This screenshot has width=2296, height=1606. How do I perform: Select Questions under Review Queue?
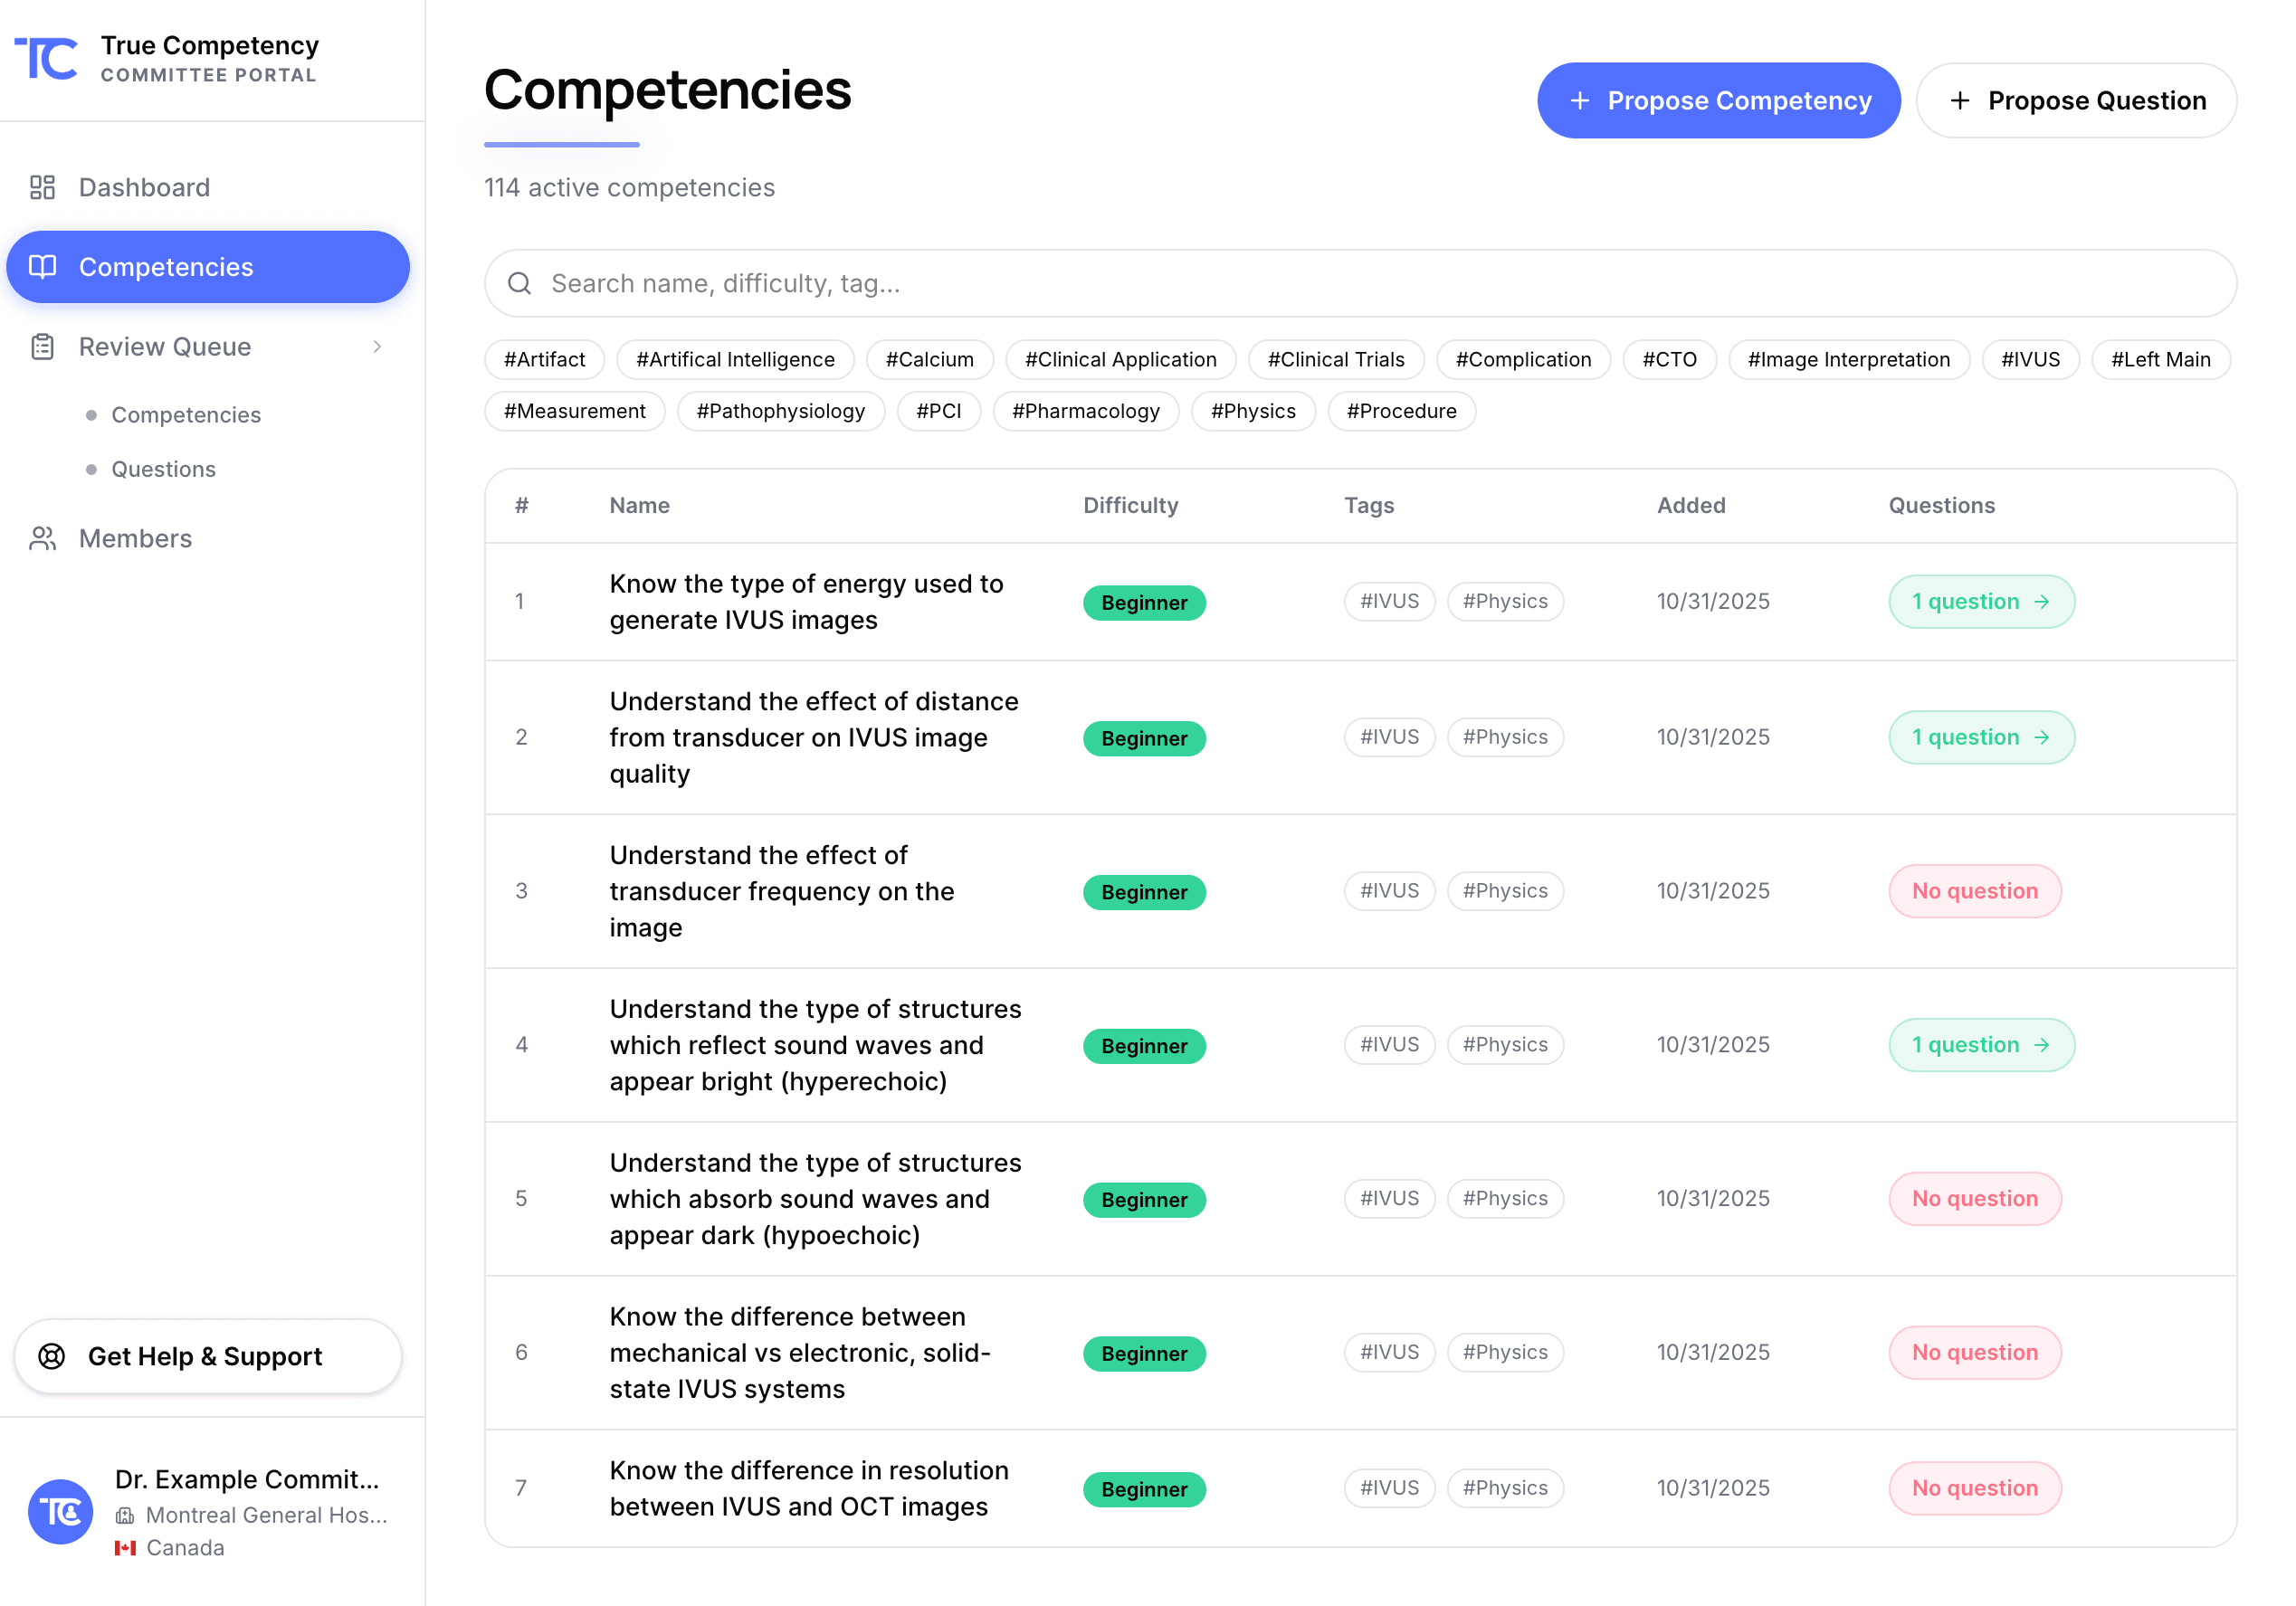162,469
